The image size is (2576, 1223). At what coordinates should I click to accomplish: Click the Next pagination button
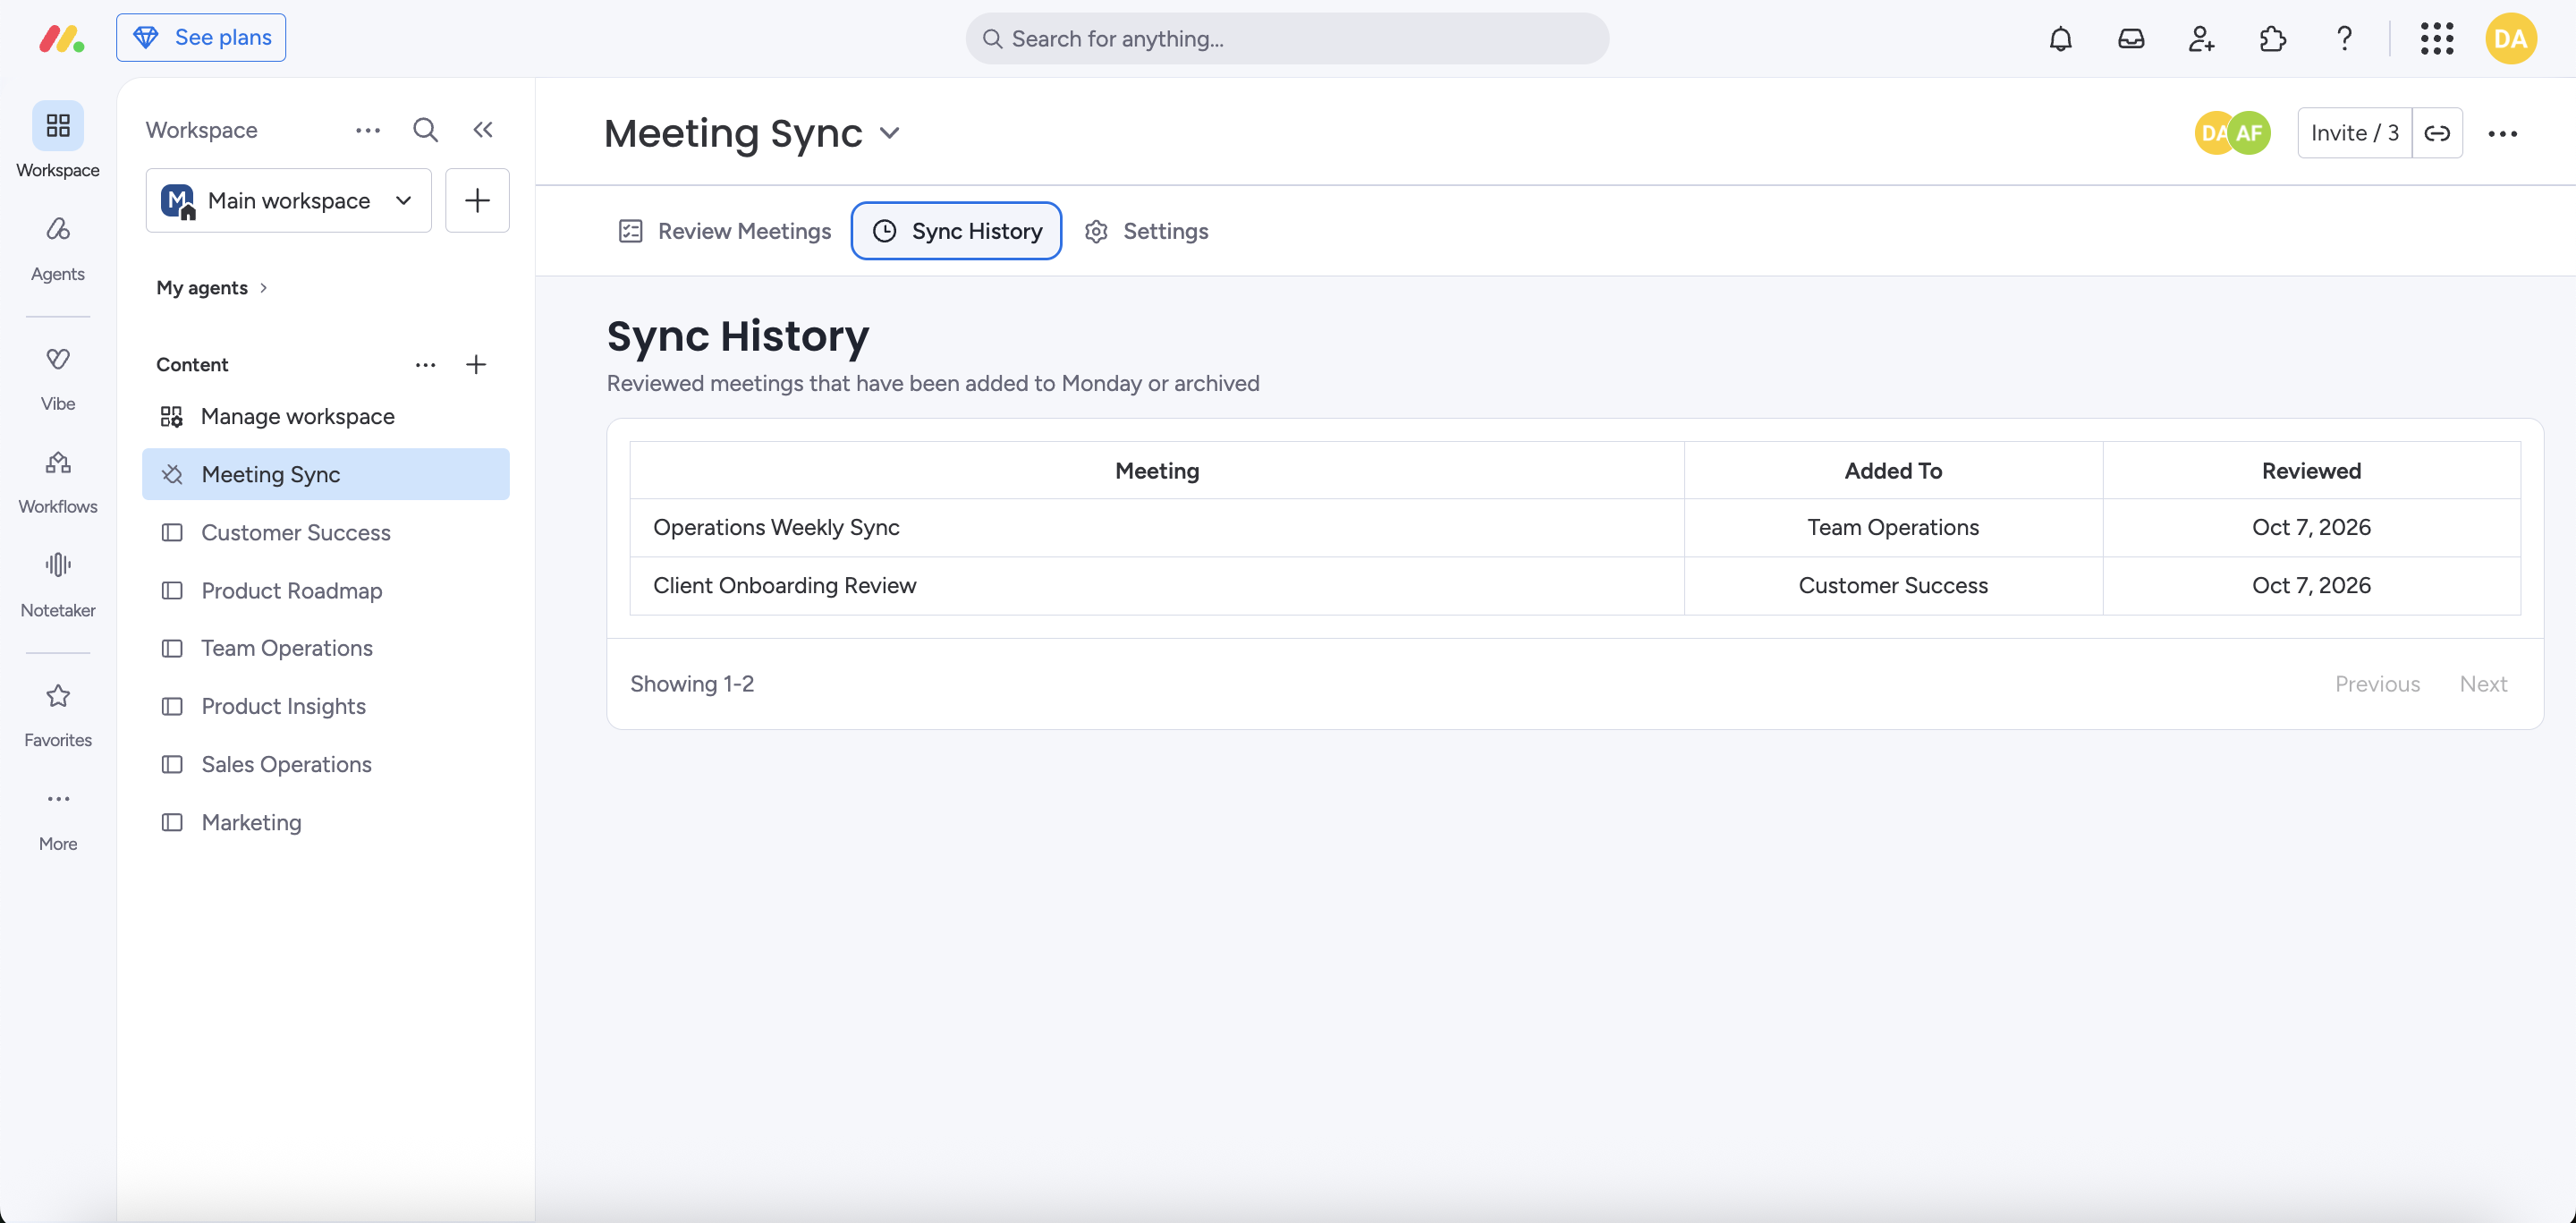2483,684
